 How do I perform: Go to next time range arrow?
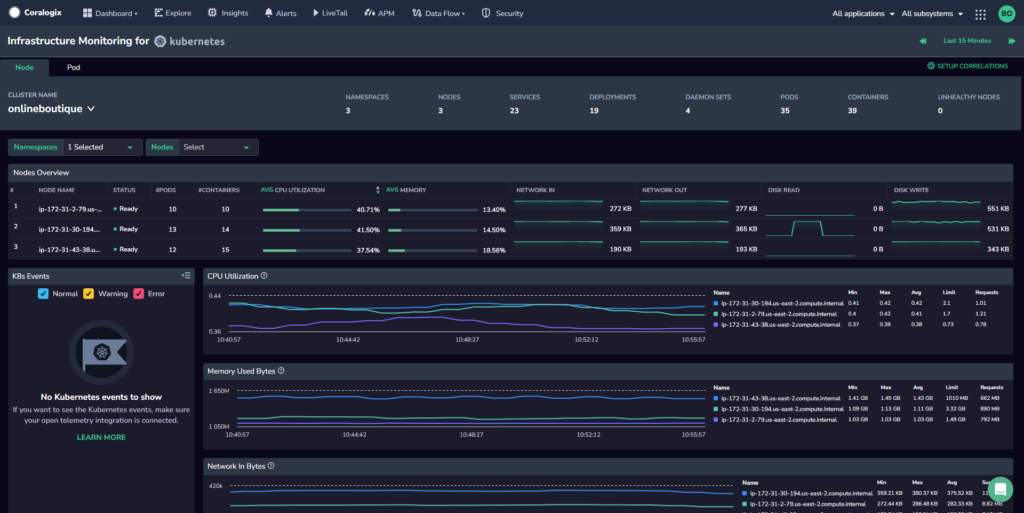[x=1012, y=41]
